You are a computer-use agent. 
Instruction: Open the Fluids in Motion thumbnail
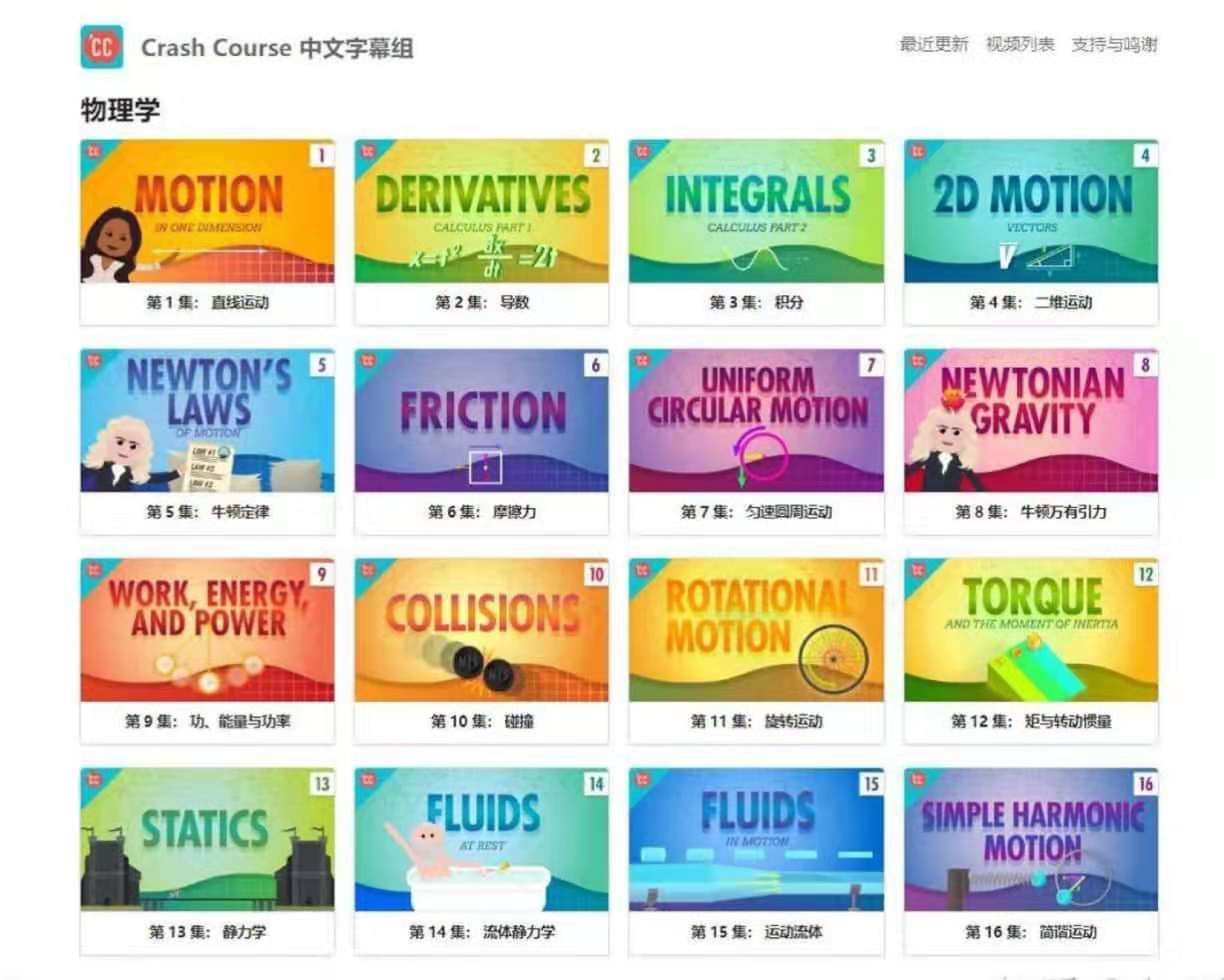[757, 840]
